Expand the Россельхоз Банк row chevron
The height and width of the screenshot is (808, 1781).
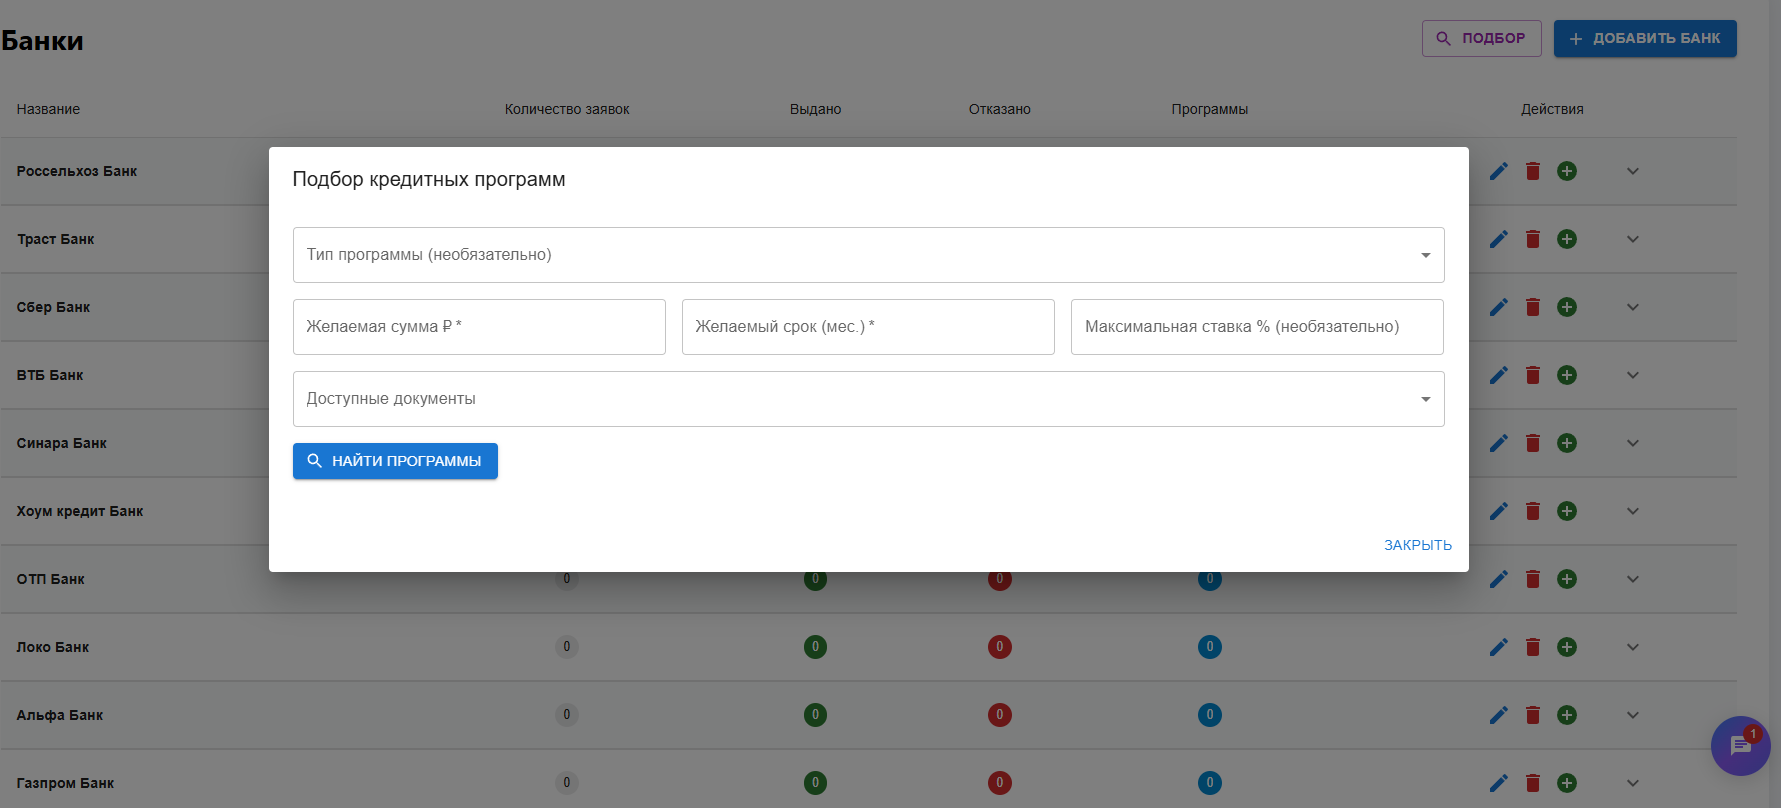[x=1632, y=171]
